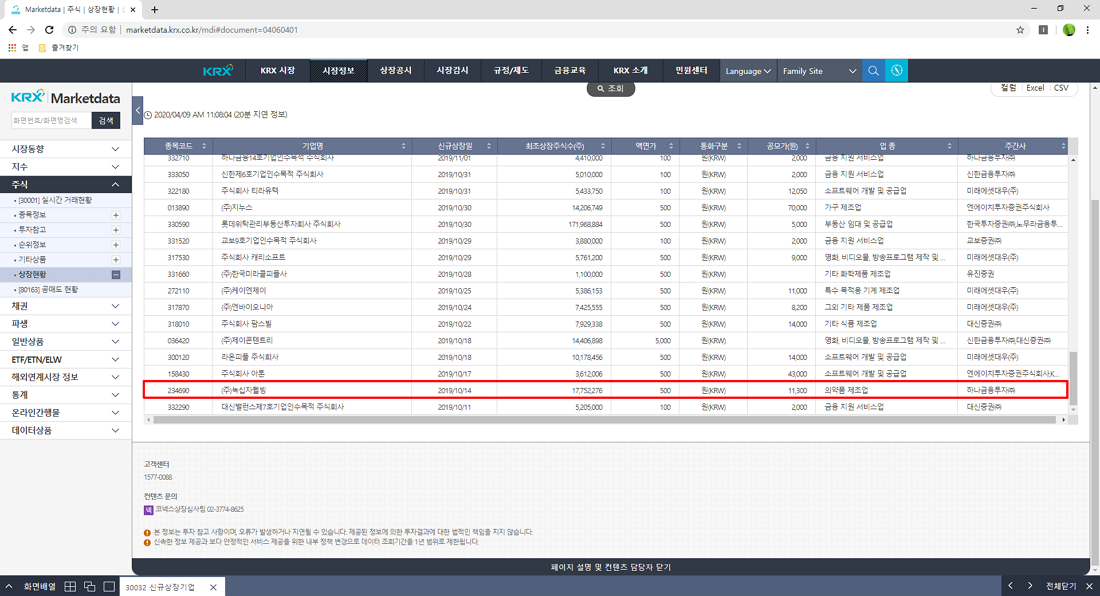Go to the next tab with right arrow

pos(1030,586)
